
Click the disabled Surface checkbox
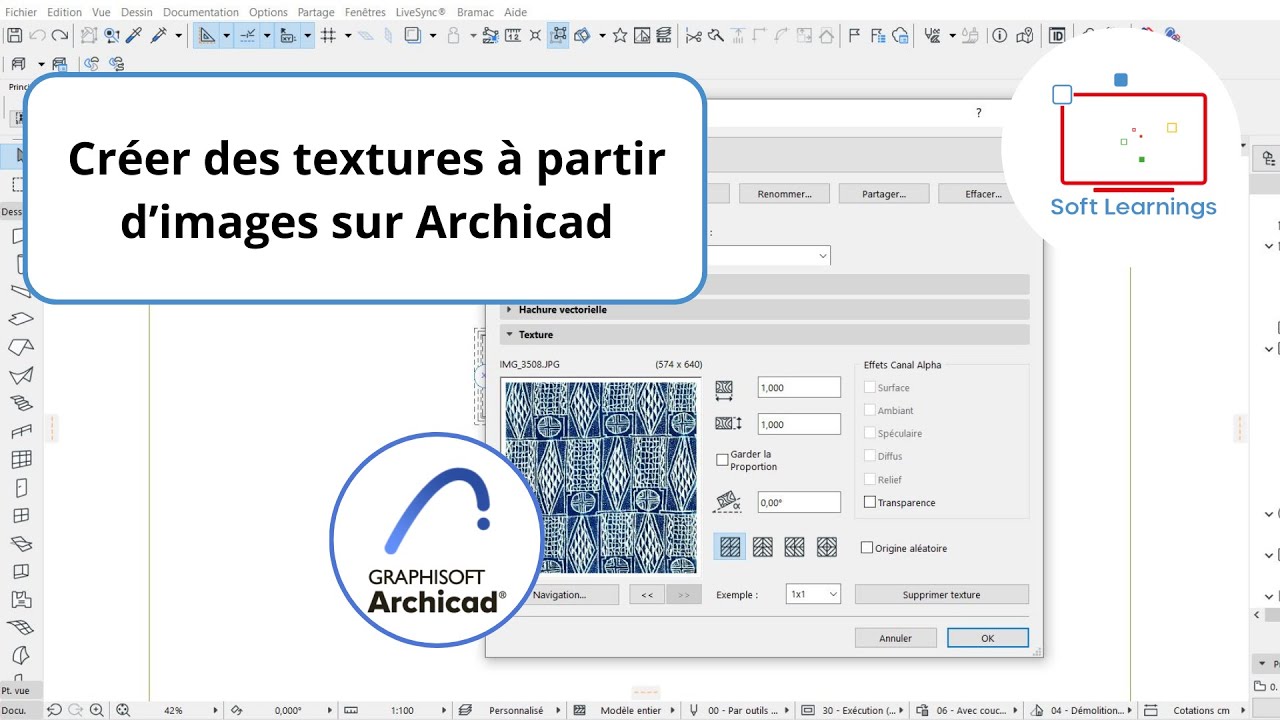click(x=870, y=387)
